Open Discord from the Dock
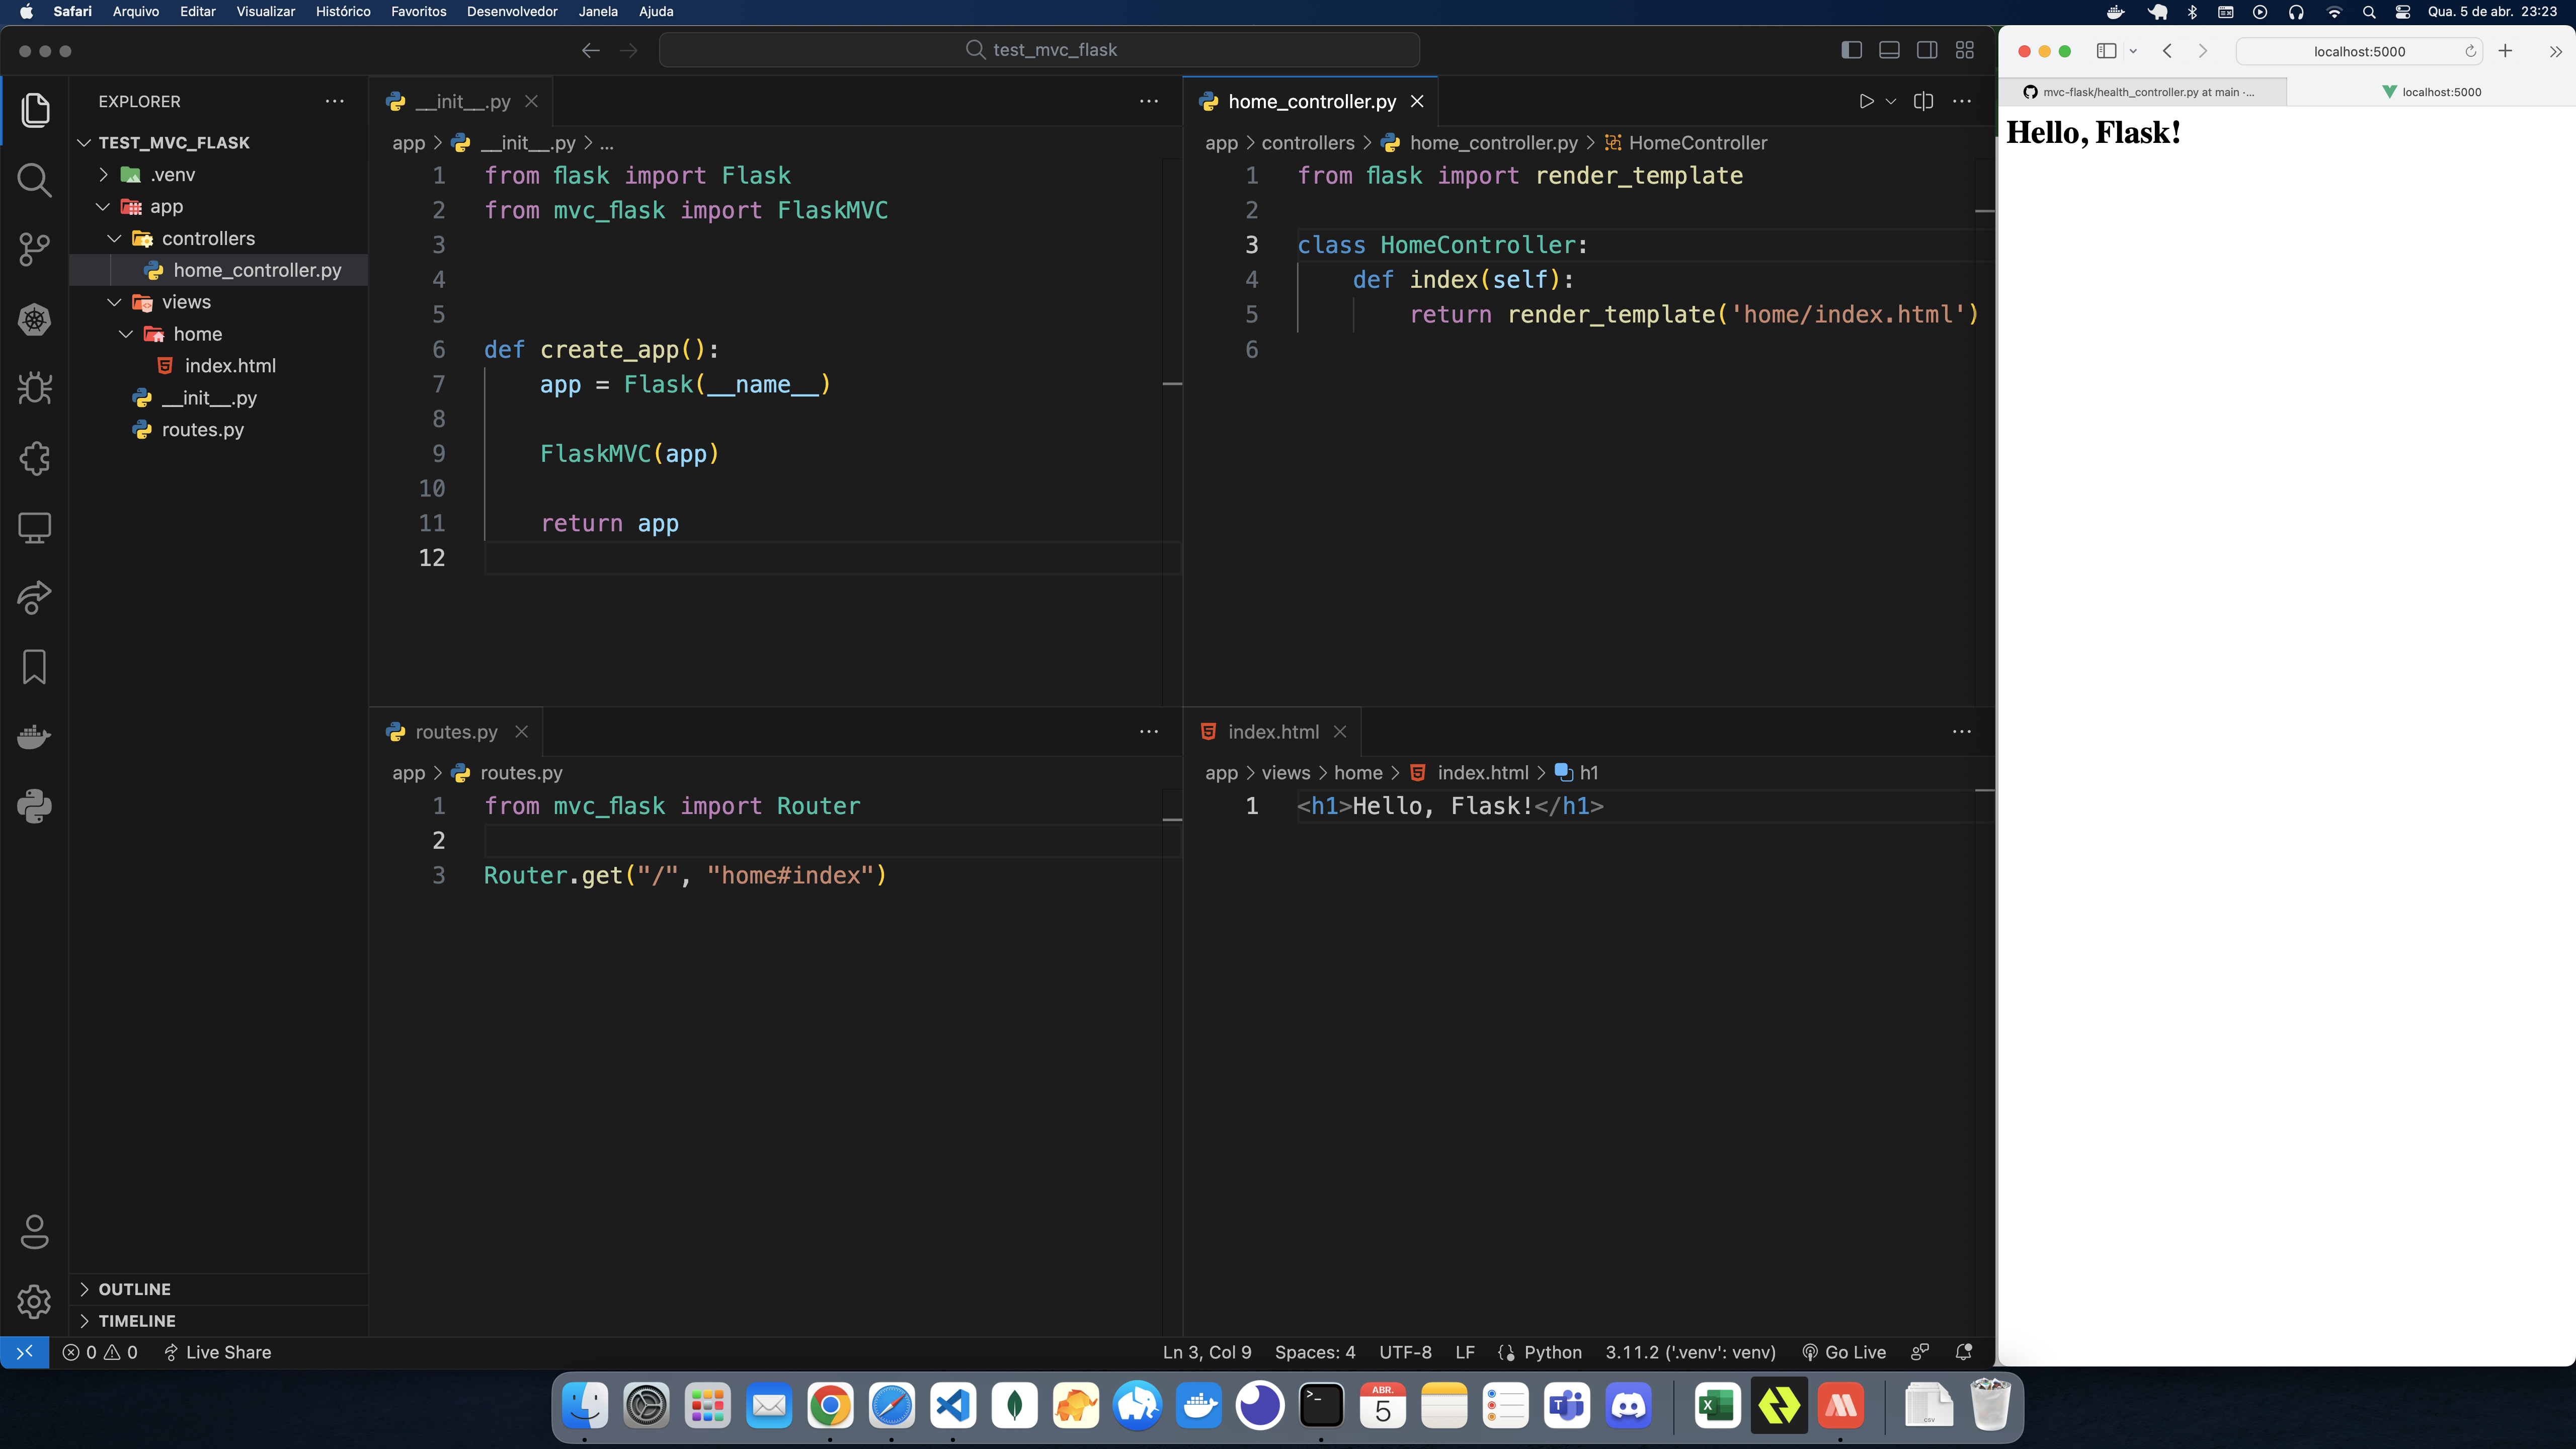The width and height of the screenshot is (2576, 1449). point(1628,1406)
